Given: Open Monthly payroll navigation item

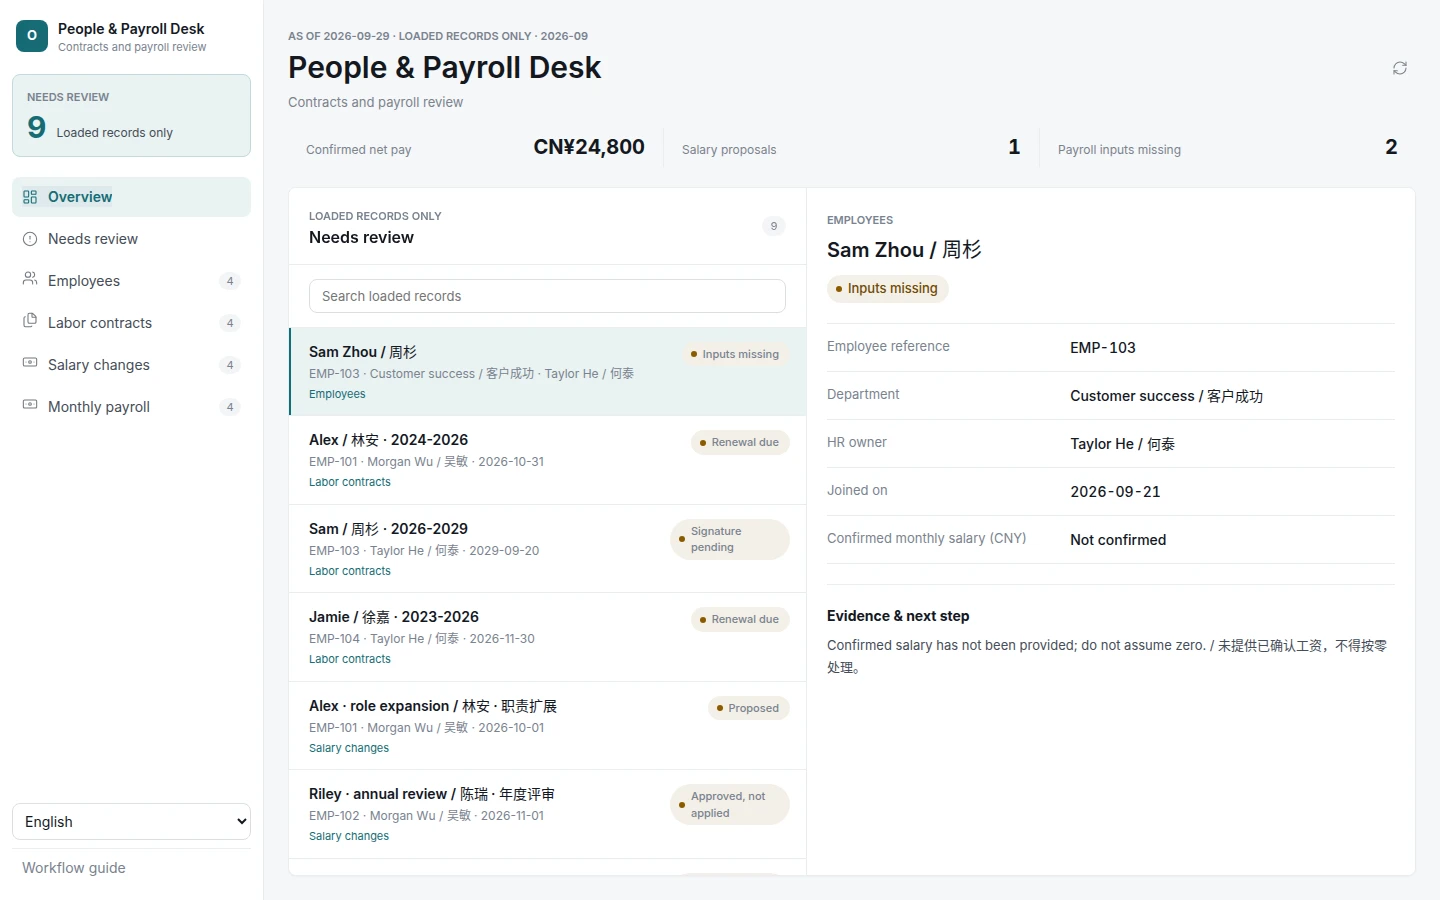Looking at the screenshot, I should click(x=131, y=407).
